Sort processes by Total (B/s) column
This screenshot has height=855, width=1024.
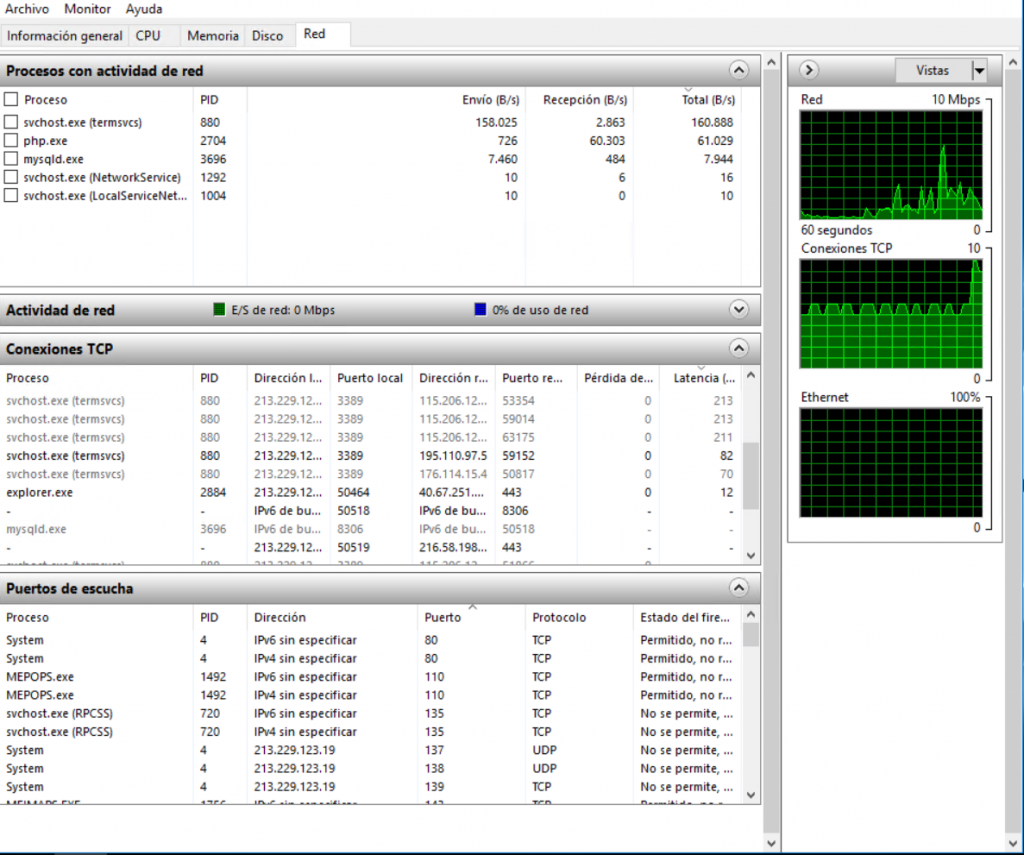point(709,100)
